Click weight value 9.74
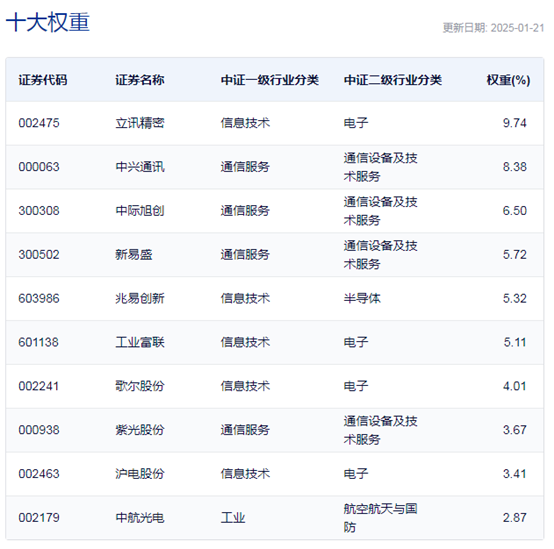Viewport: 554px width, 549px height. (x=515, y=123)
